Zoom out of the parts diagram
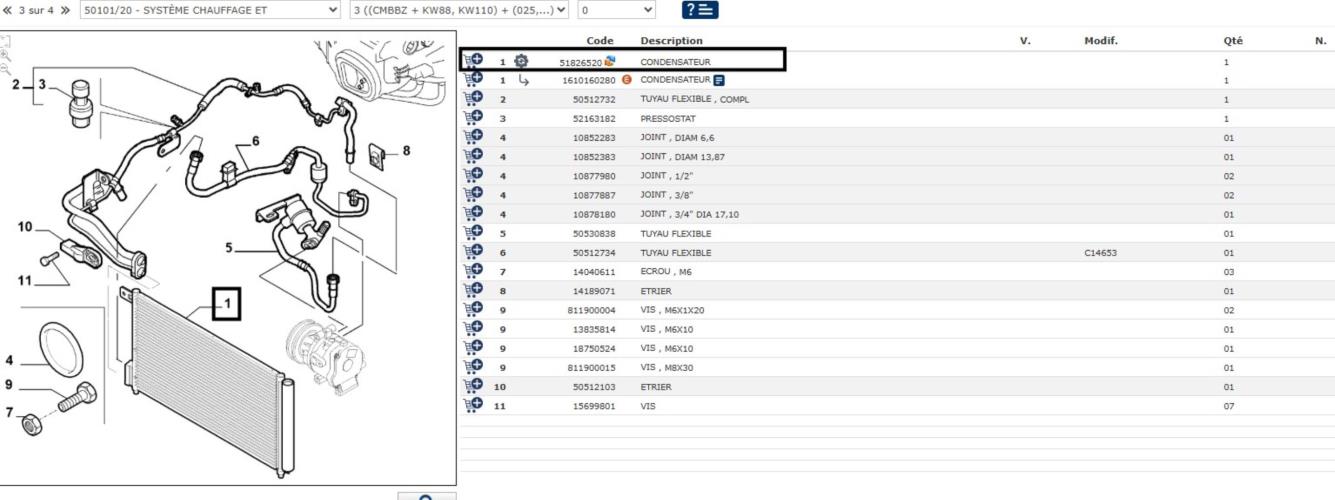 point(6,70)
